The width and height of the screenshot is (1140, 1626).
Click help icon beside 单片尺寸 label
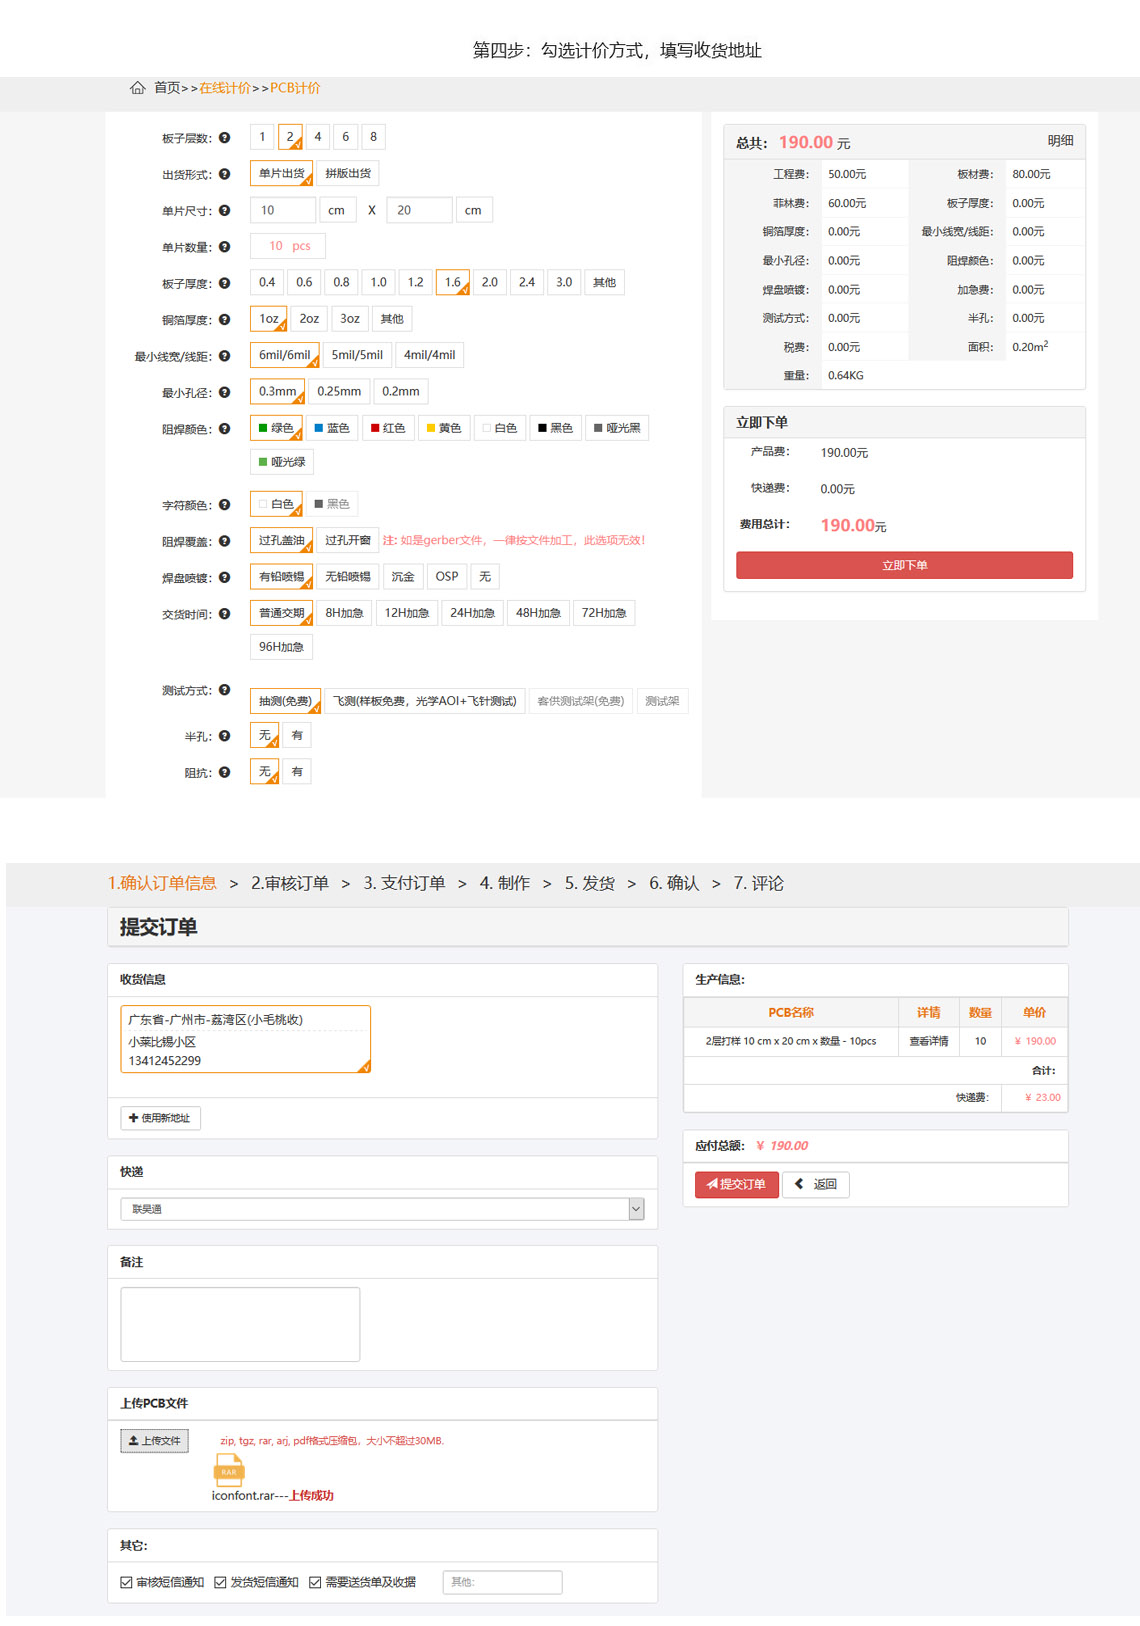[225, 211]
